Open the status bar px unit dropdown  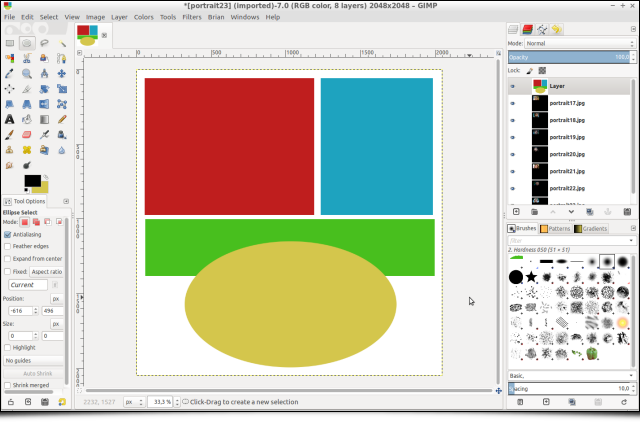point(134,402)
